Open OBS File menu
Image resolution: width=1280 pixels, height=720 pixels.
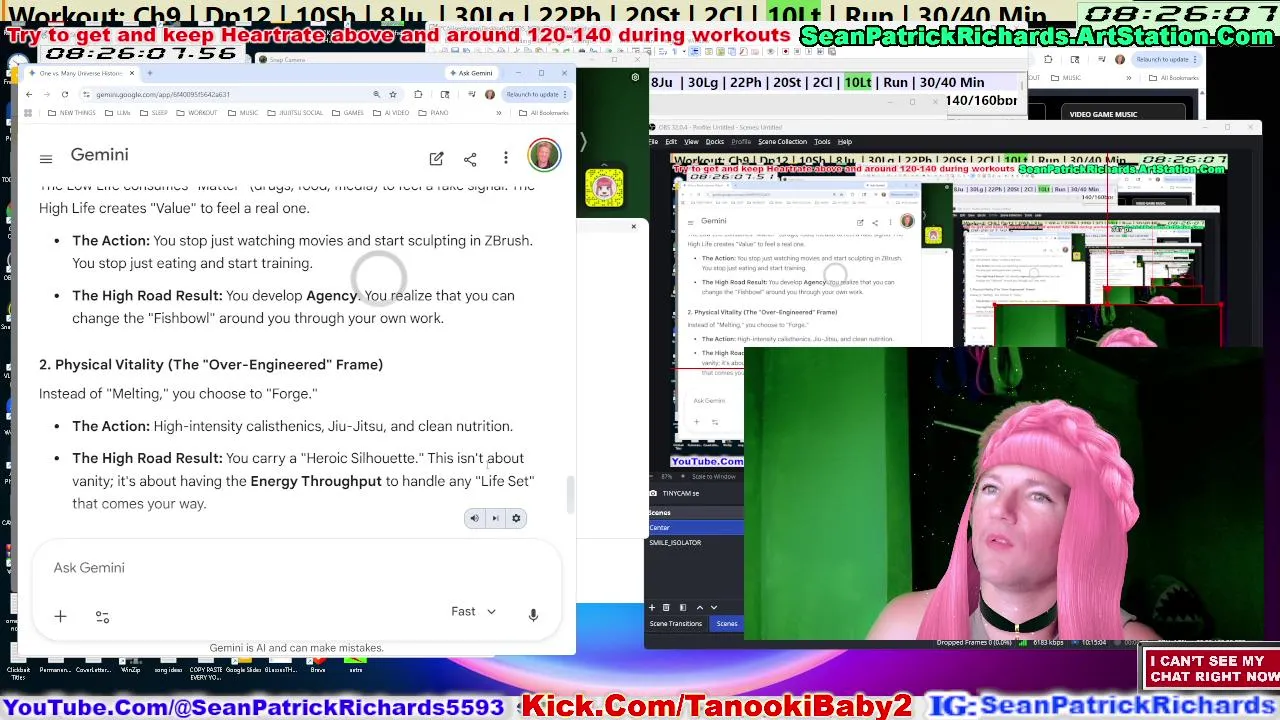coord(654,142)
